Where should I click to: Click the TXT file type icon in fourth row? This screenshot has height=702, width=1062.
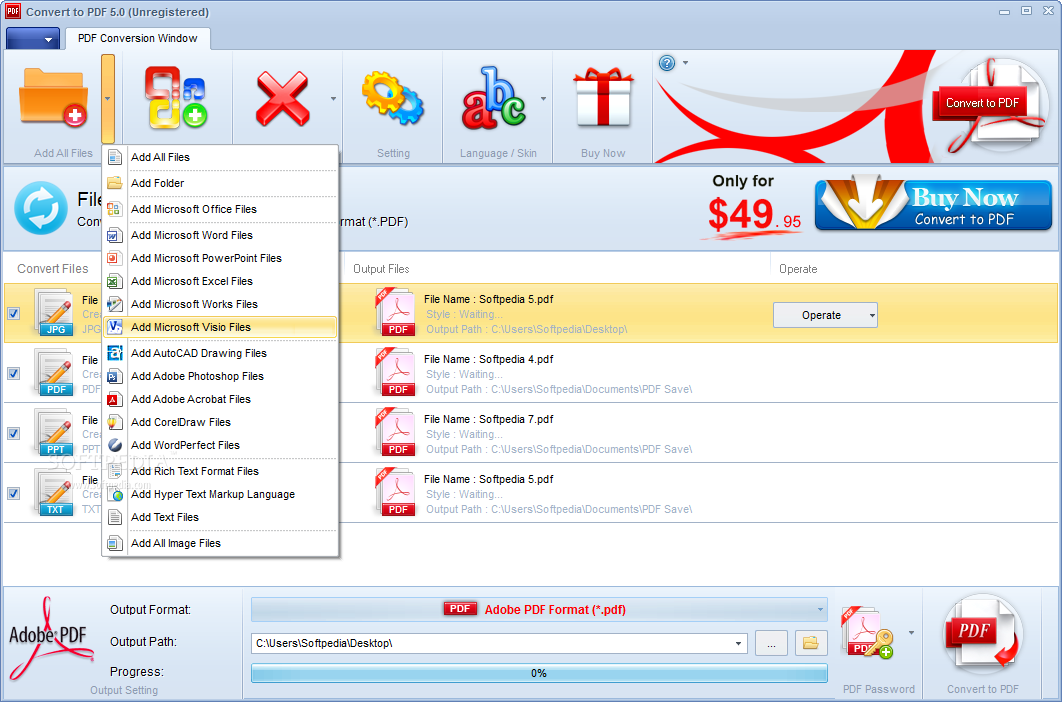56,493
